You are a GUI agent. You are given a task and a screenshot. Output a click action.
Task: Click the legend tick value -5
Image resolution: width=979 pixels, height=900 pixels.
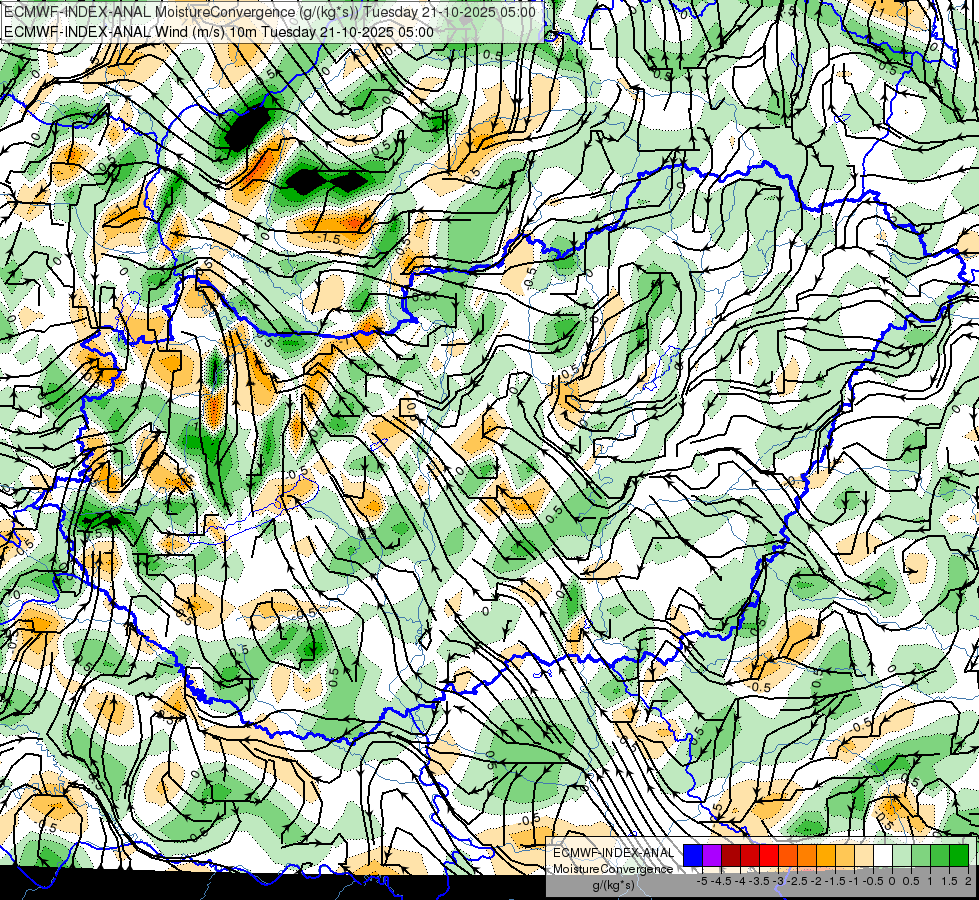coord(702,881)
